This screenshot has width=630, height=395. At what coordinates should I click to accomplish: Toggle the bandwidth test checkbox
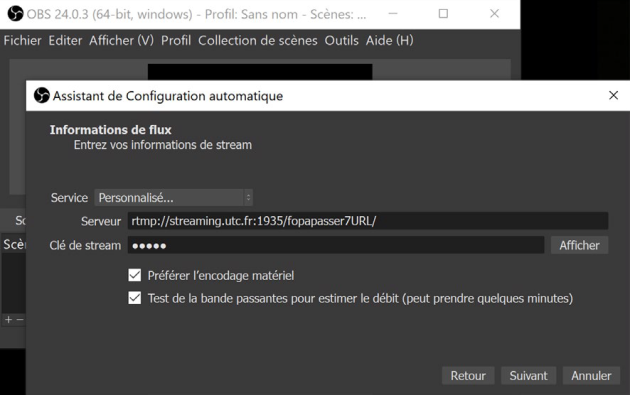pos(135,298)
